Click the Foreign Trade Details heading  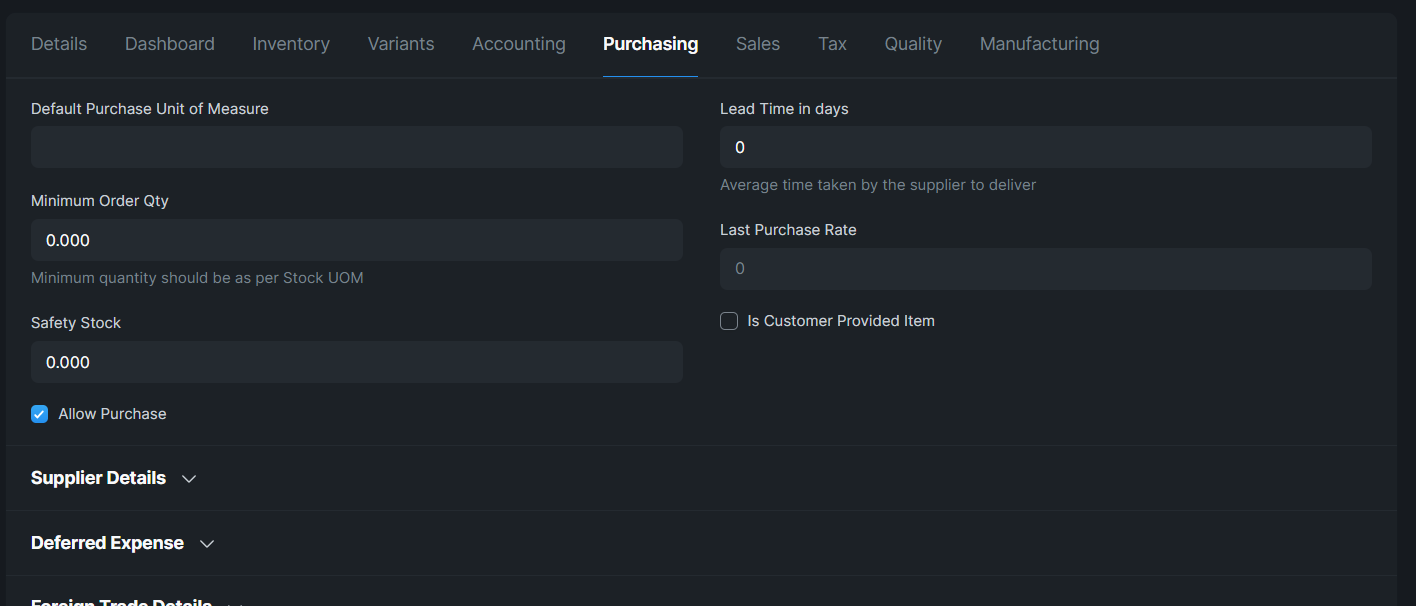[x=121, y=603]
